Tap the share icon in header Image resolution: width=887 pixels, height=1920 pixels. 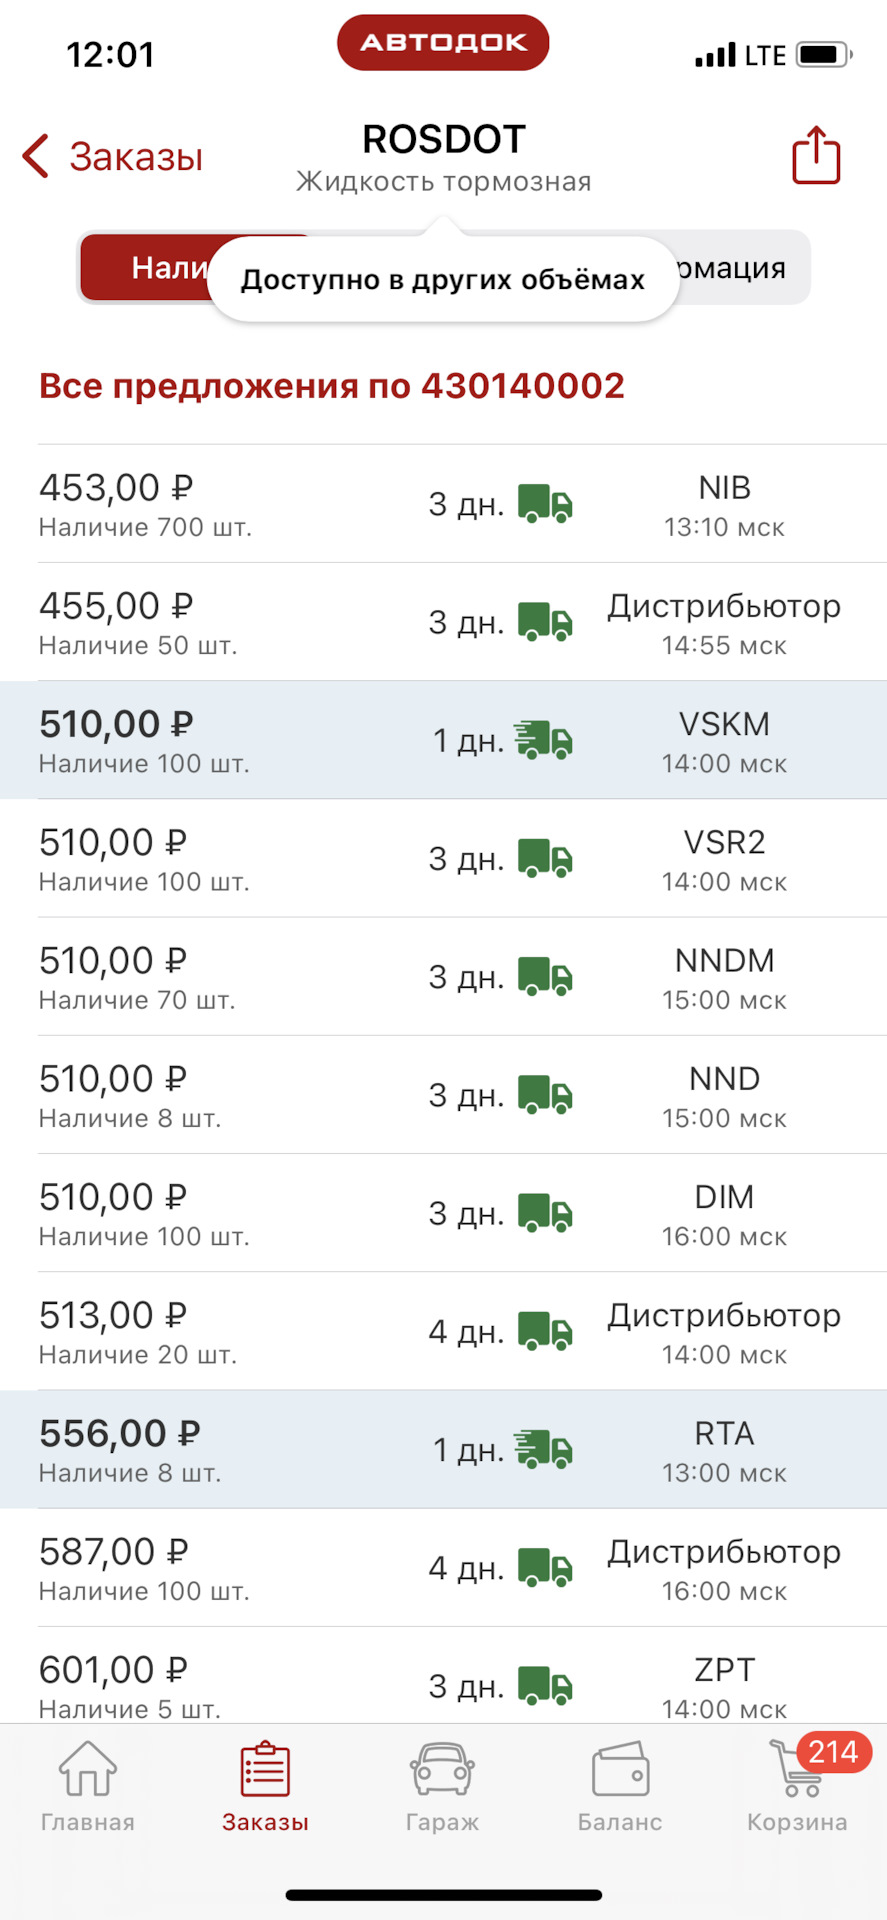coord(816,156)
